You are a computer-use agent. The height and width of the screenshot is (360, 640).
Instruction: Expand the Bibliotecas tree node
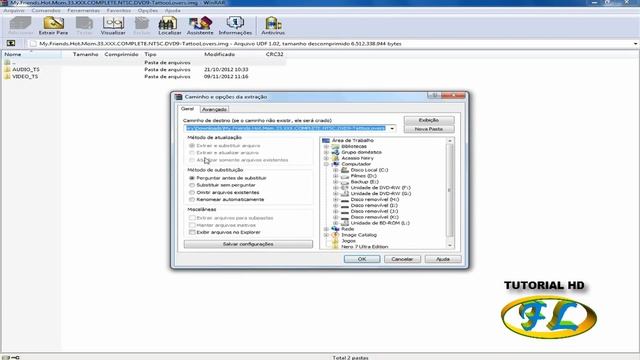click(326, 146)
